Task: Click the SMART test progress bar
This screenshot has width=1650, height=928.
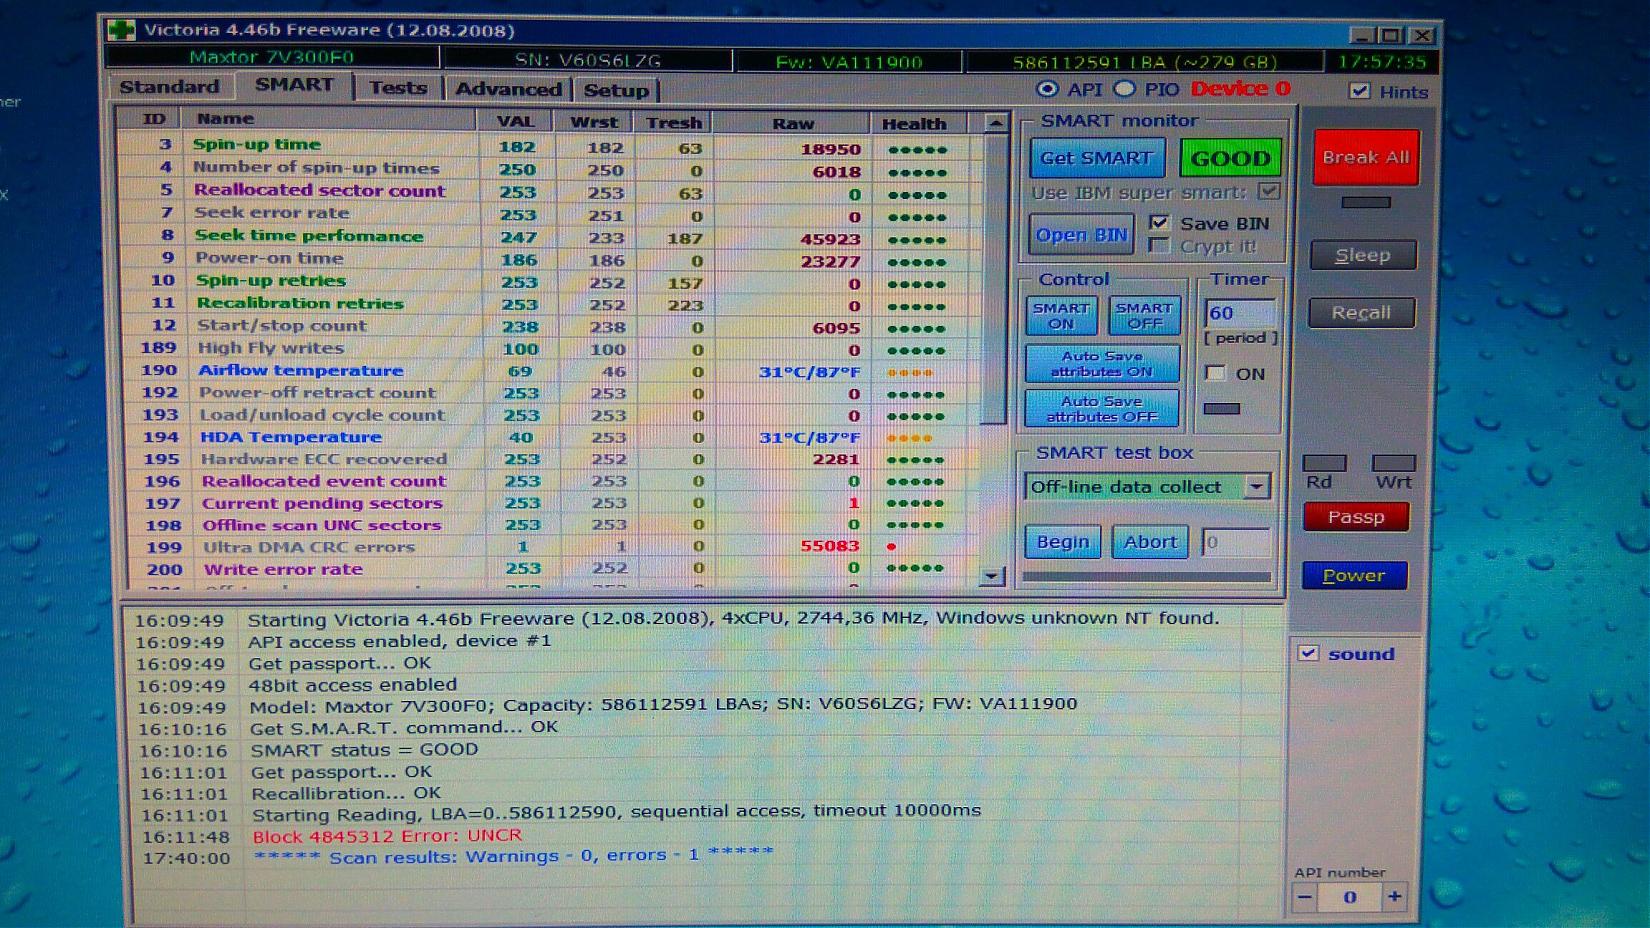Action: (x=1146, y=576)
